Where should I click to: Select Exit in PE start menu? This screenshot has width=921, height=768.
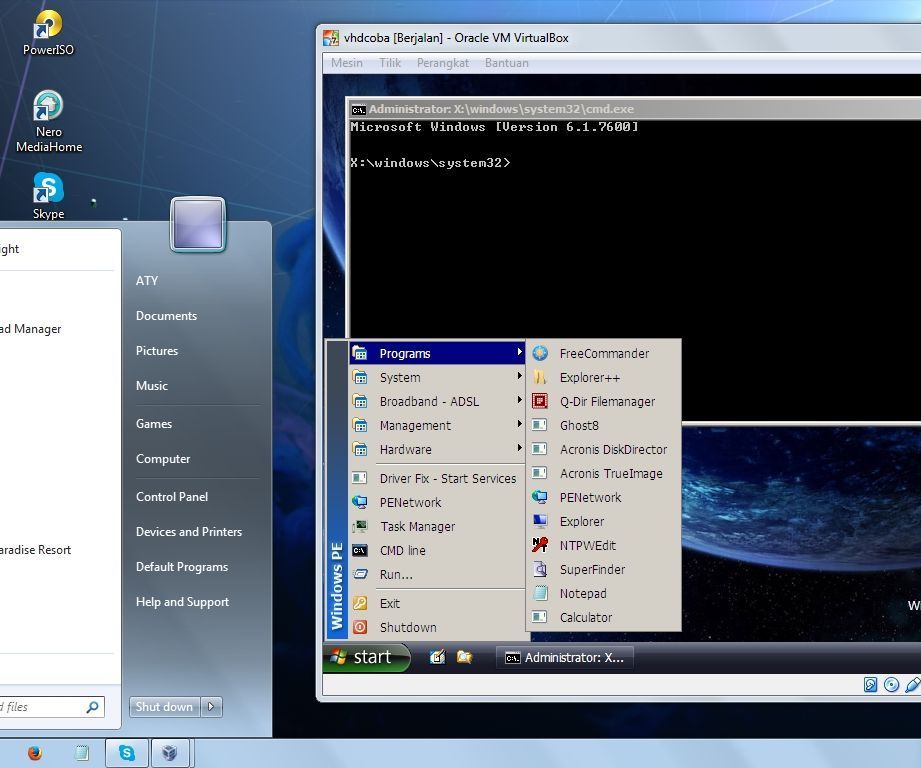pos(436,604)
